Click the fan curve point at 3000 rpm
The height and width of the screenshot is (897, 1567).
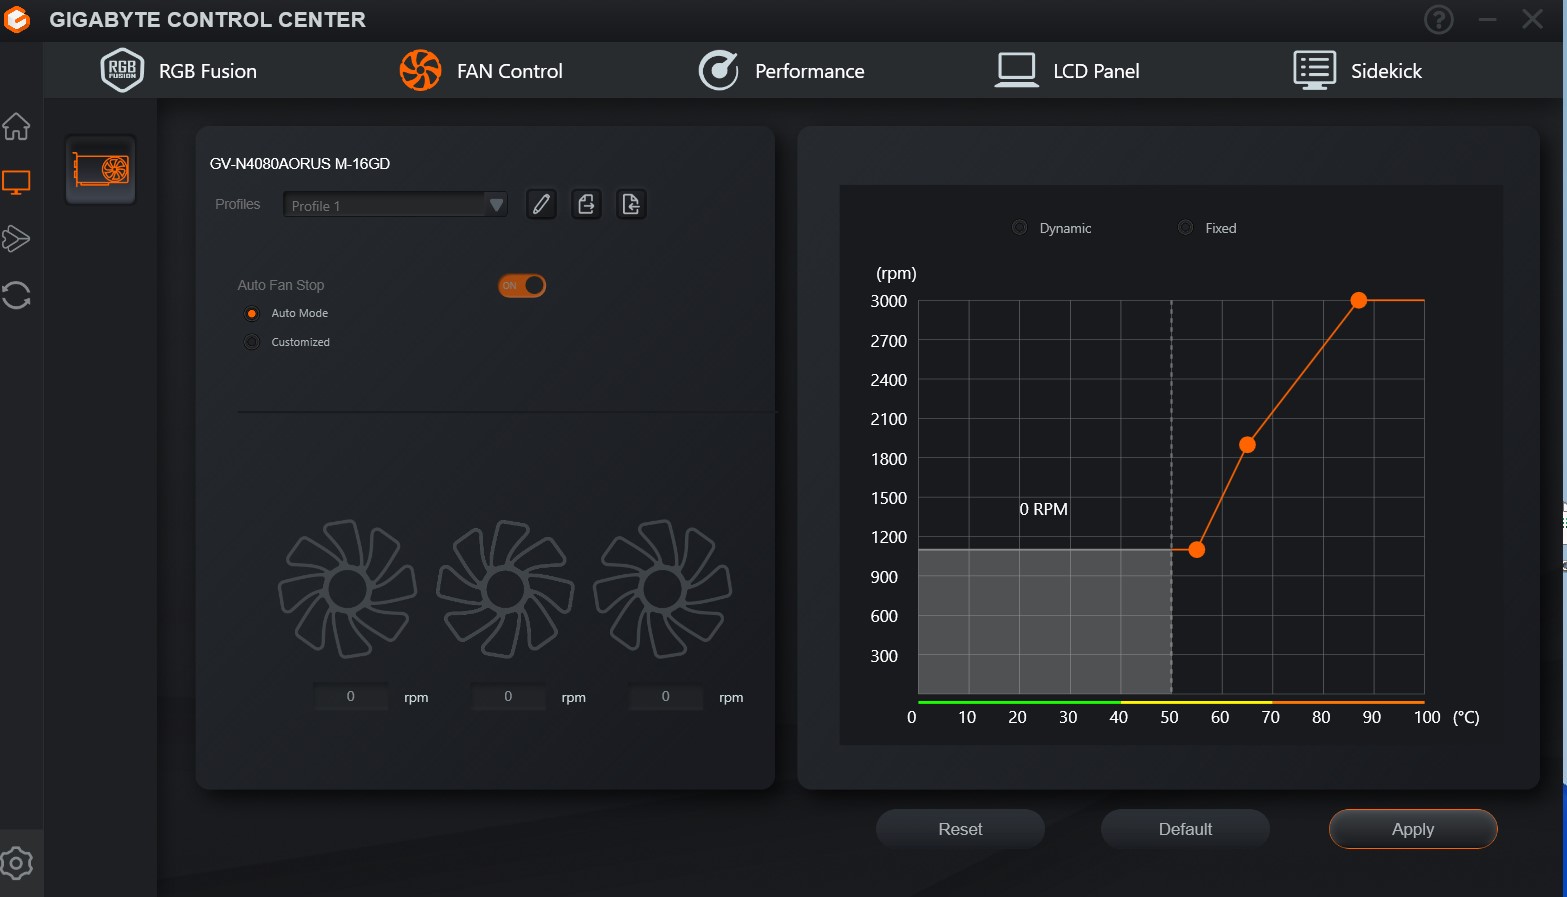point(1358,300)
